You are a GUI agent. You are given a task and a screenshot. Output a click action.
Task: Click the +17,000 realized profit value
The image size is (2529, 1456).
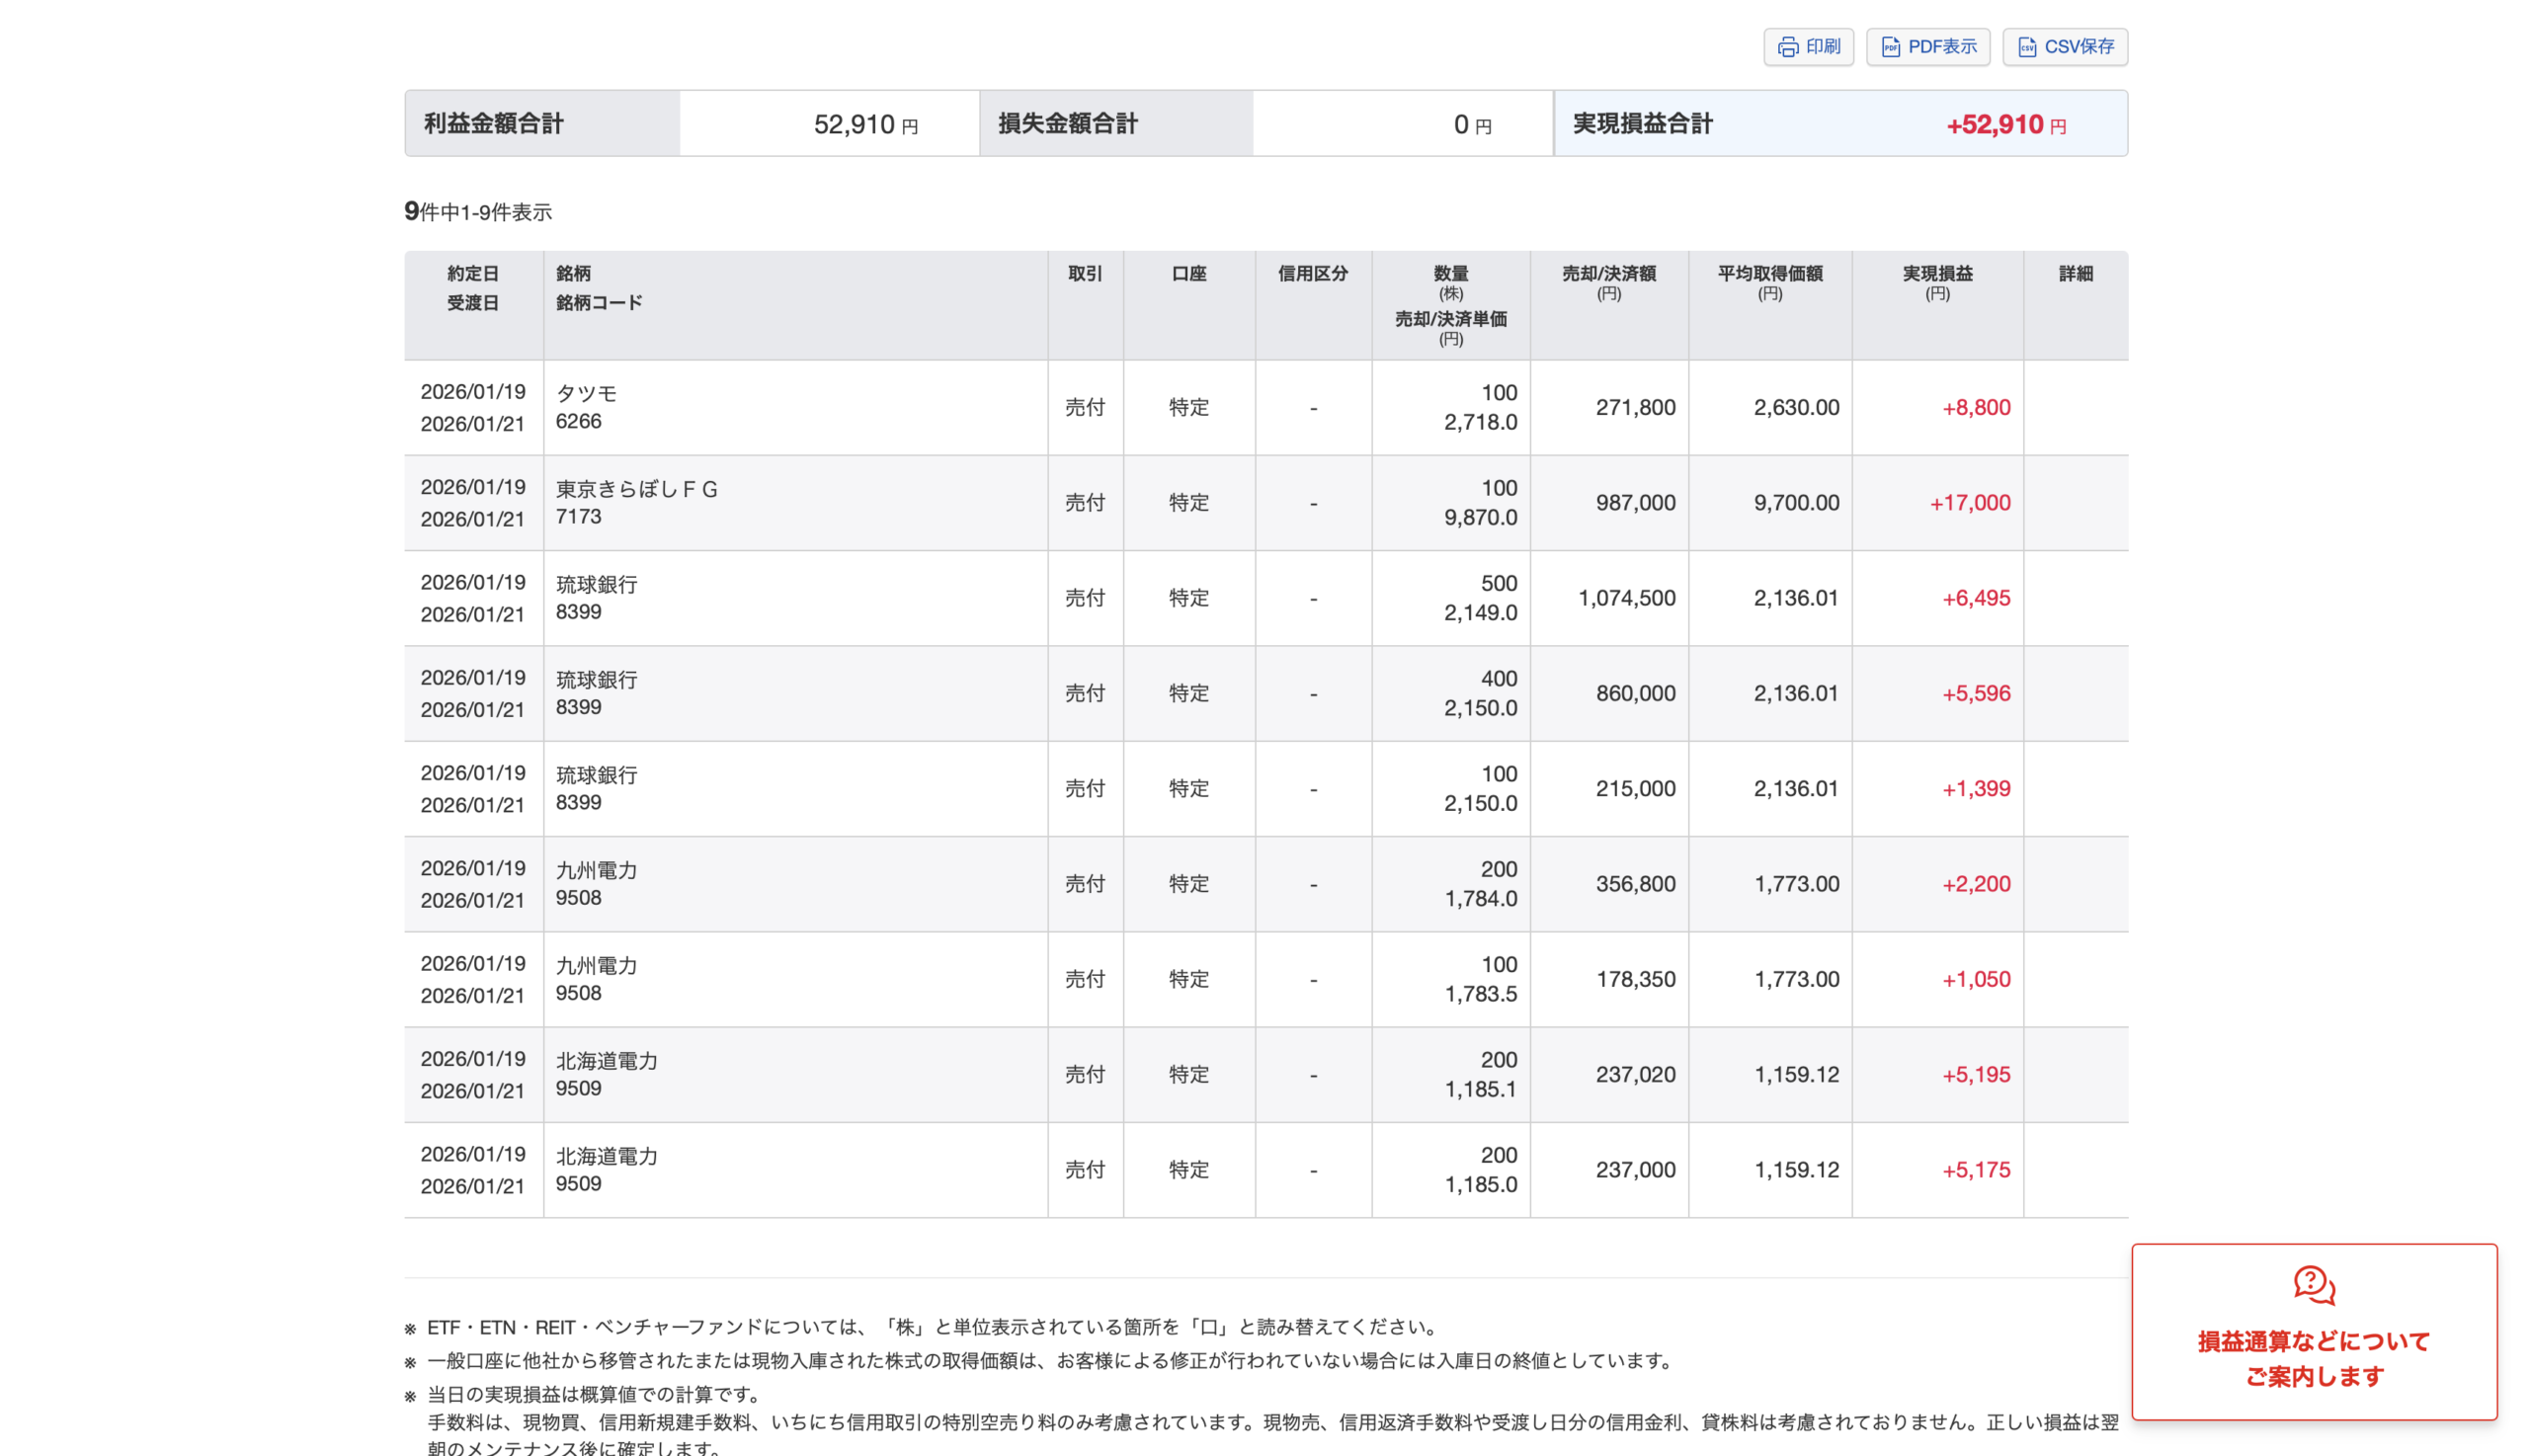click(x=1969, y=503)
